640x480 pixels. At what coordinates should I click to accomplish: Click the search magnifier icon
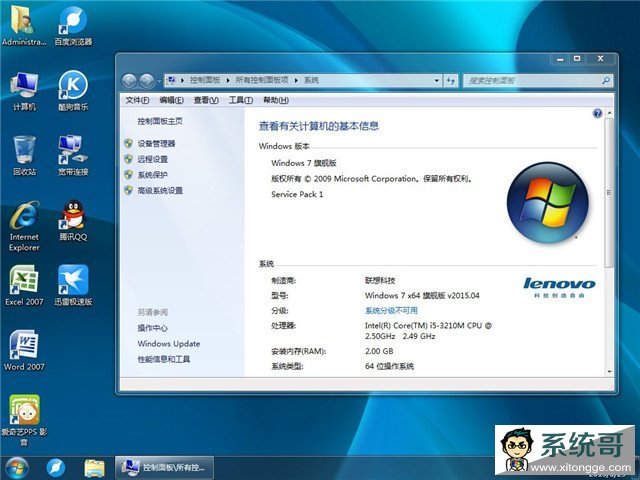(606, 80)
